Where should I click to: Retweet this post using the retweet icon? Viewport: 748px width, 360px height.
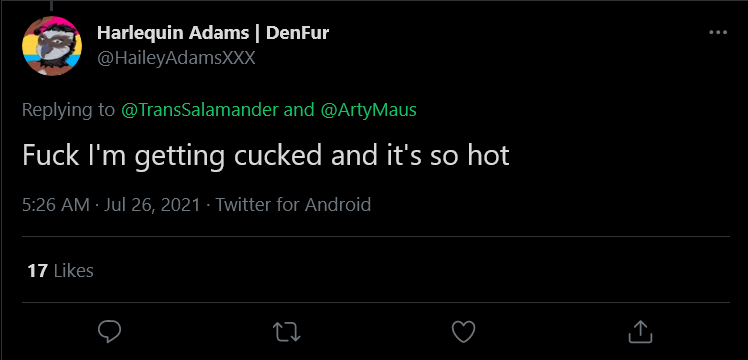286,332
